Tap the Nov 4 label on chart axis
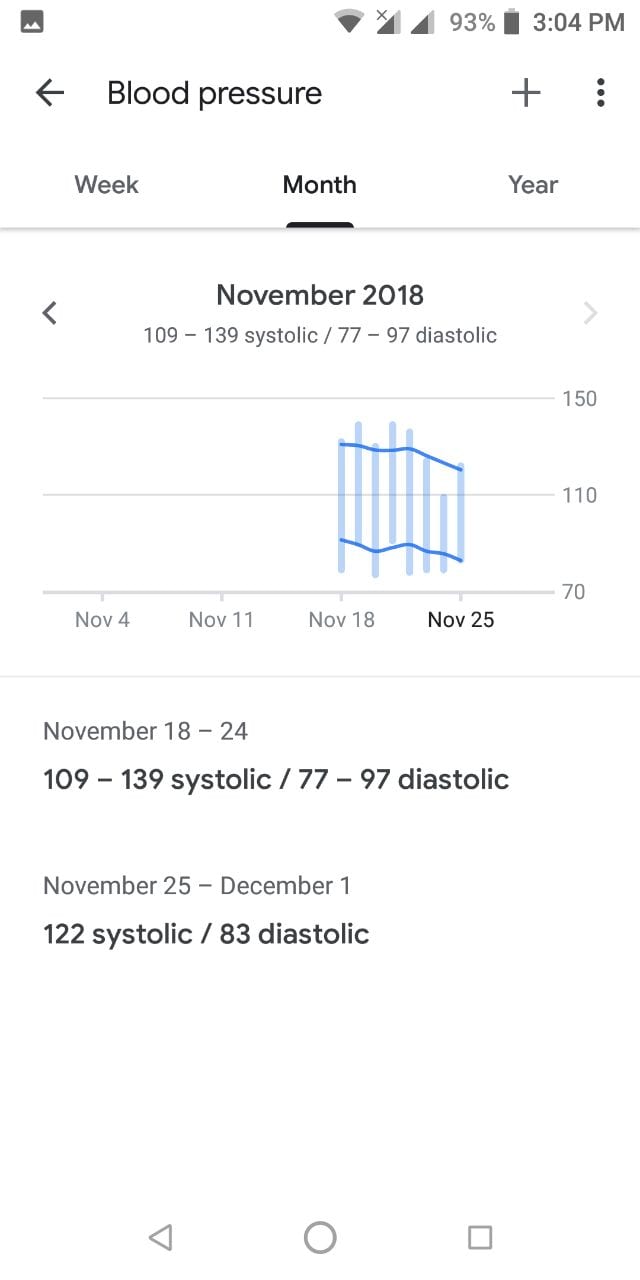This screenshot has width=640, height=1280. coord(102,620)
